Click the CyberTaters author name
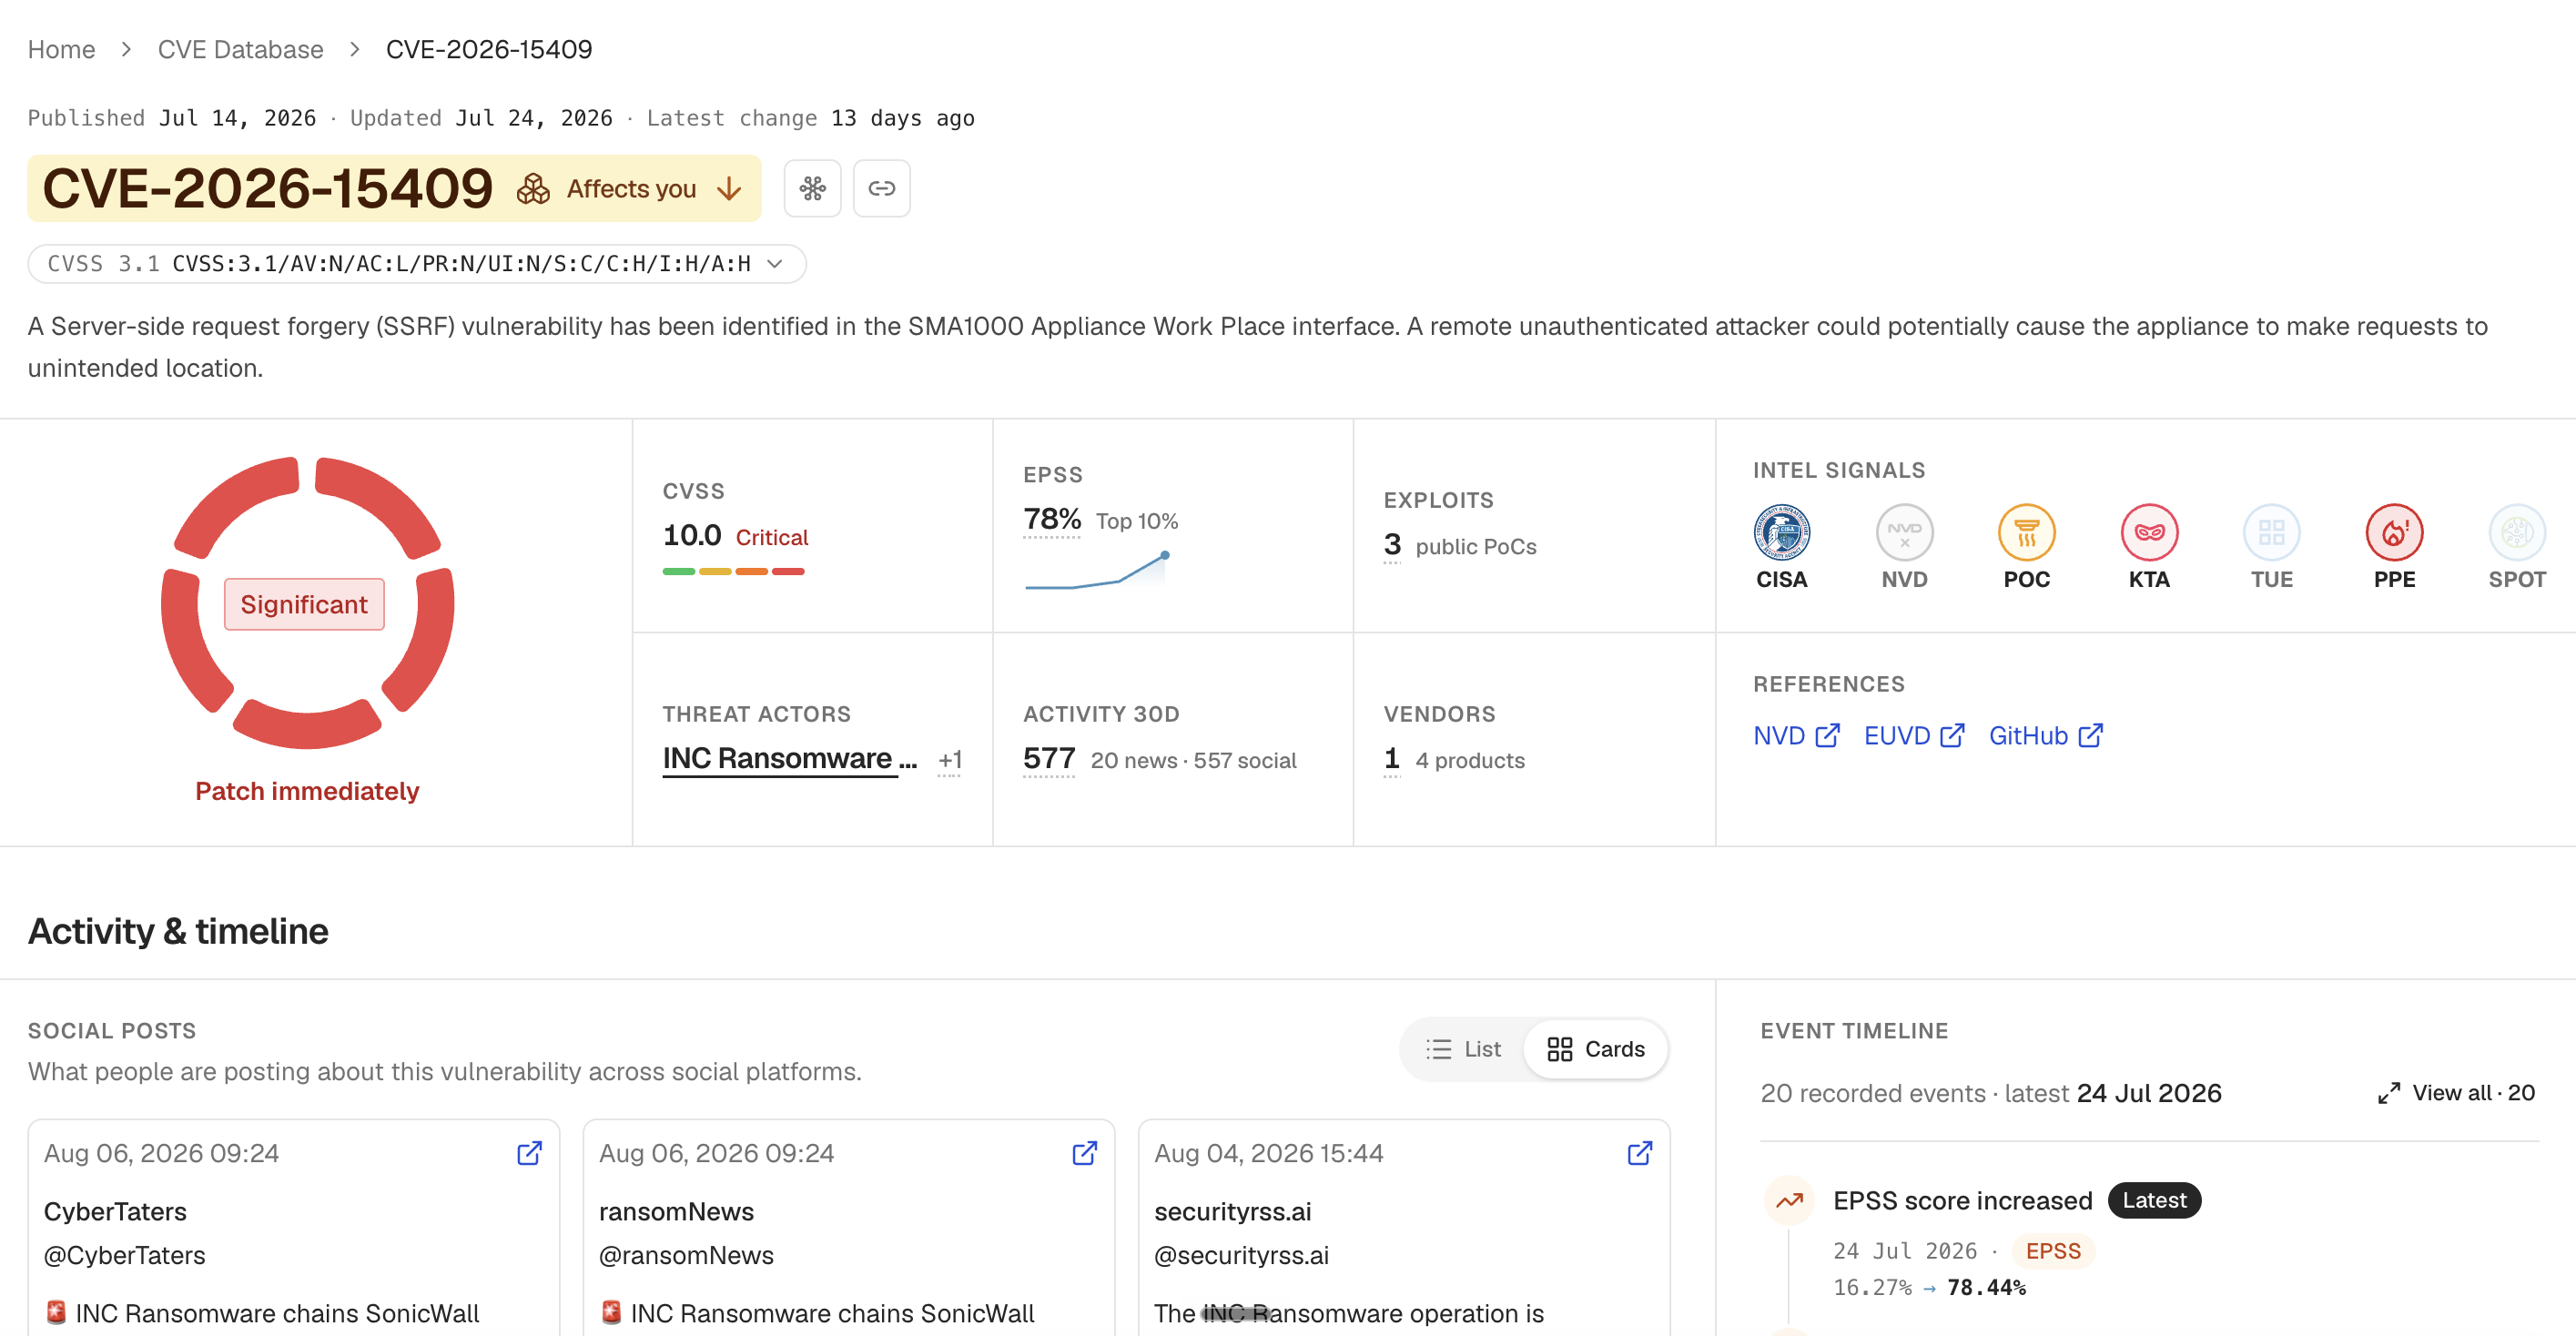This screenshot has width=2576, height=1336. click(115, 1211)
